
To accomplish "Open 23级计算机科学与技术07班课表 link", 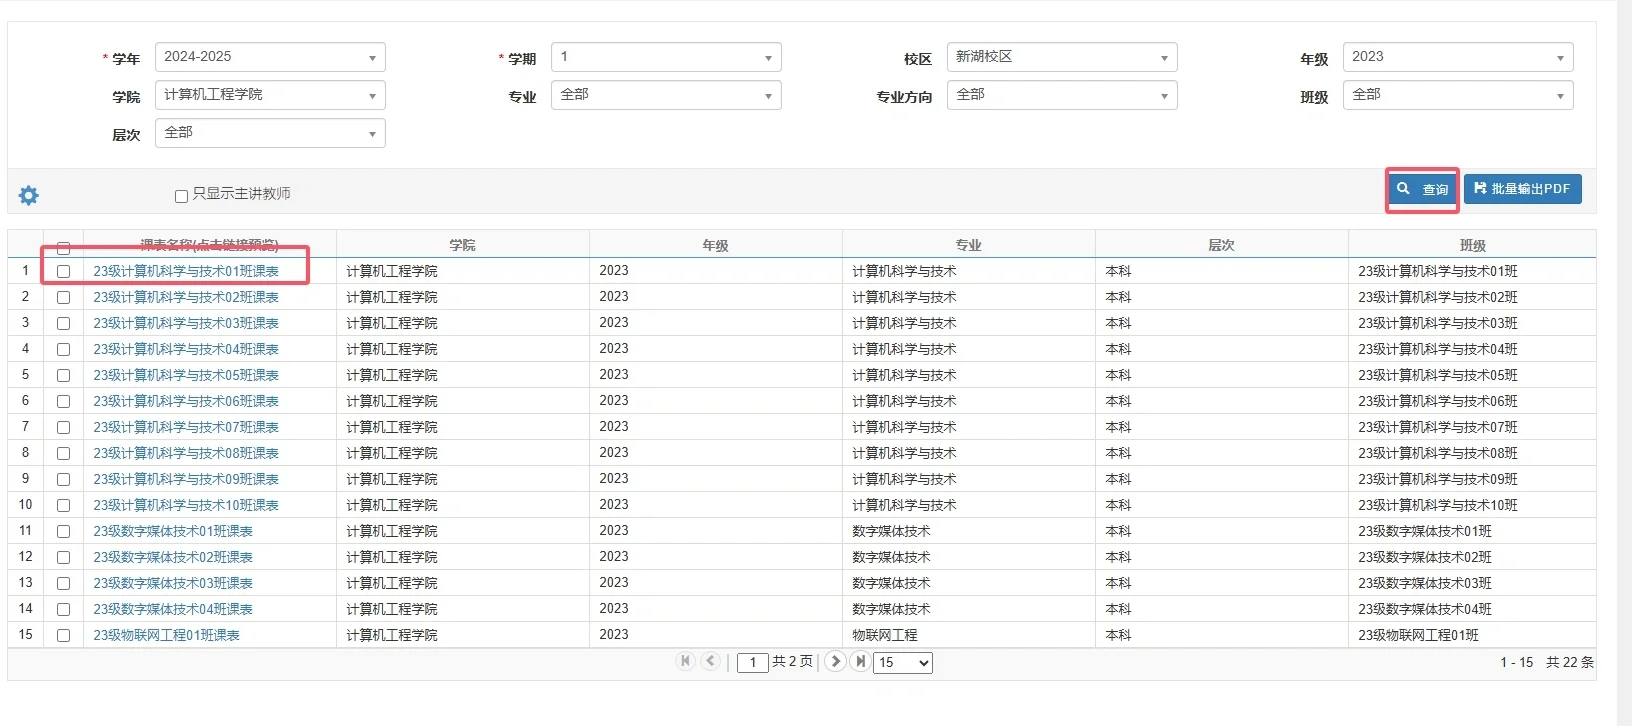I will click(x=186, y=427).
